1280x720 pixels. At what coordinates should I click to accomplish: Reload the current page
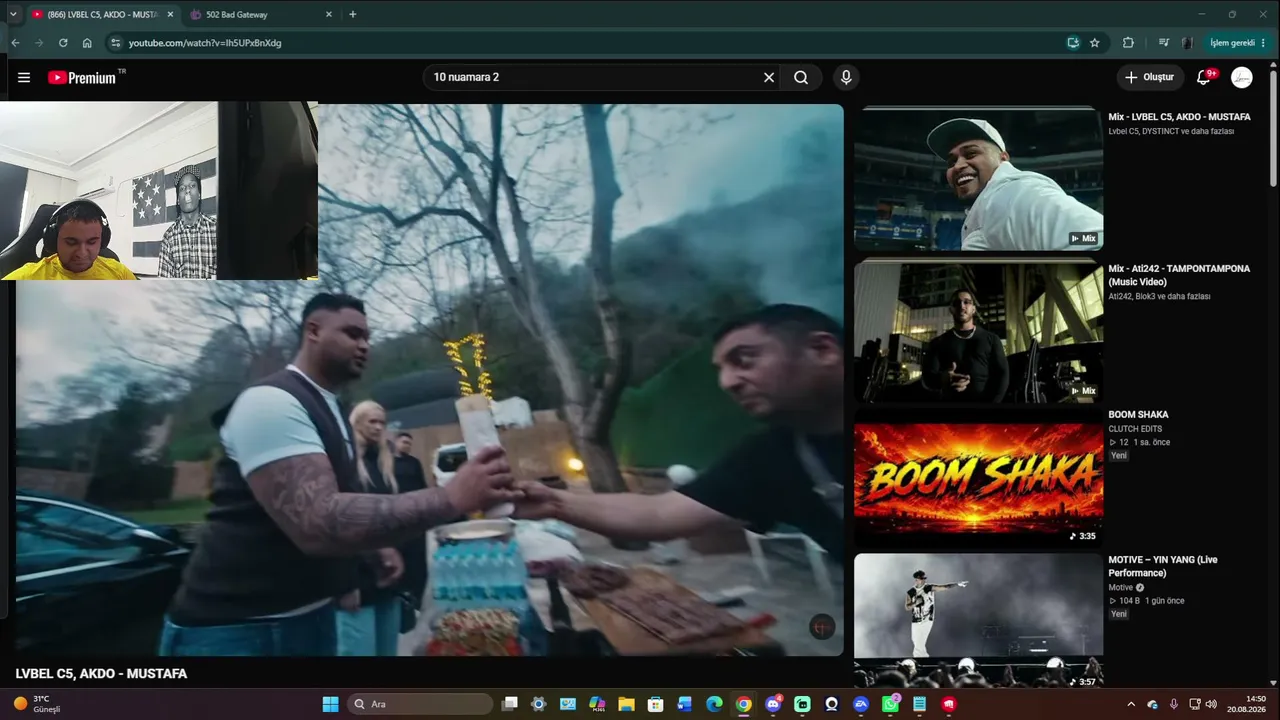coord(63,43)
